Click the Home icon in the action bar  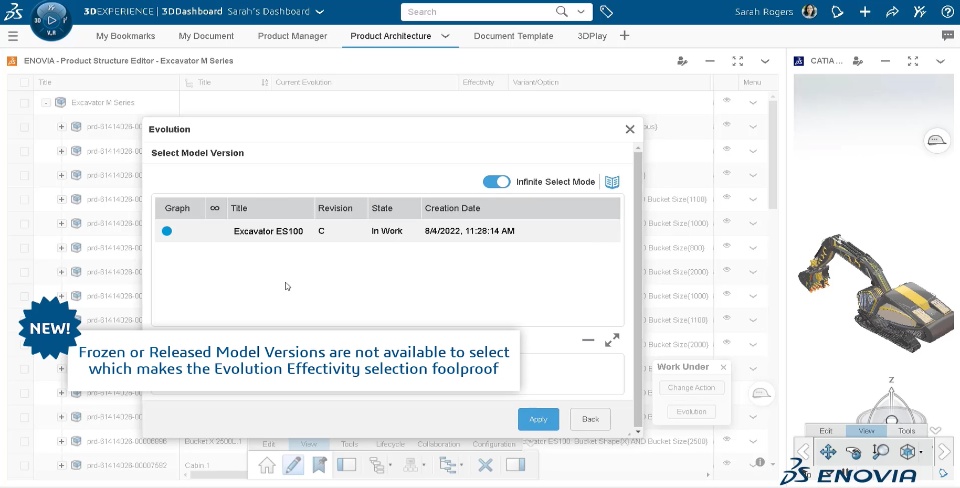point(267,465)
